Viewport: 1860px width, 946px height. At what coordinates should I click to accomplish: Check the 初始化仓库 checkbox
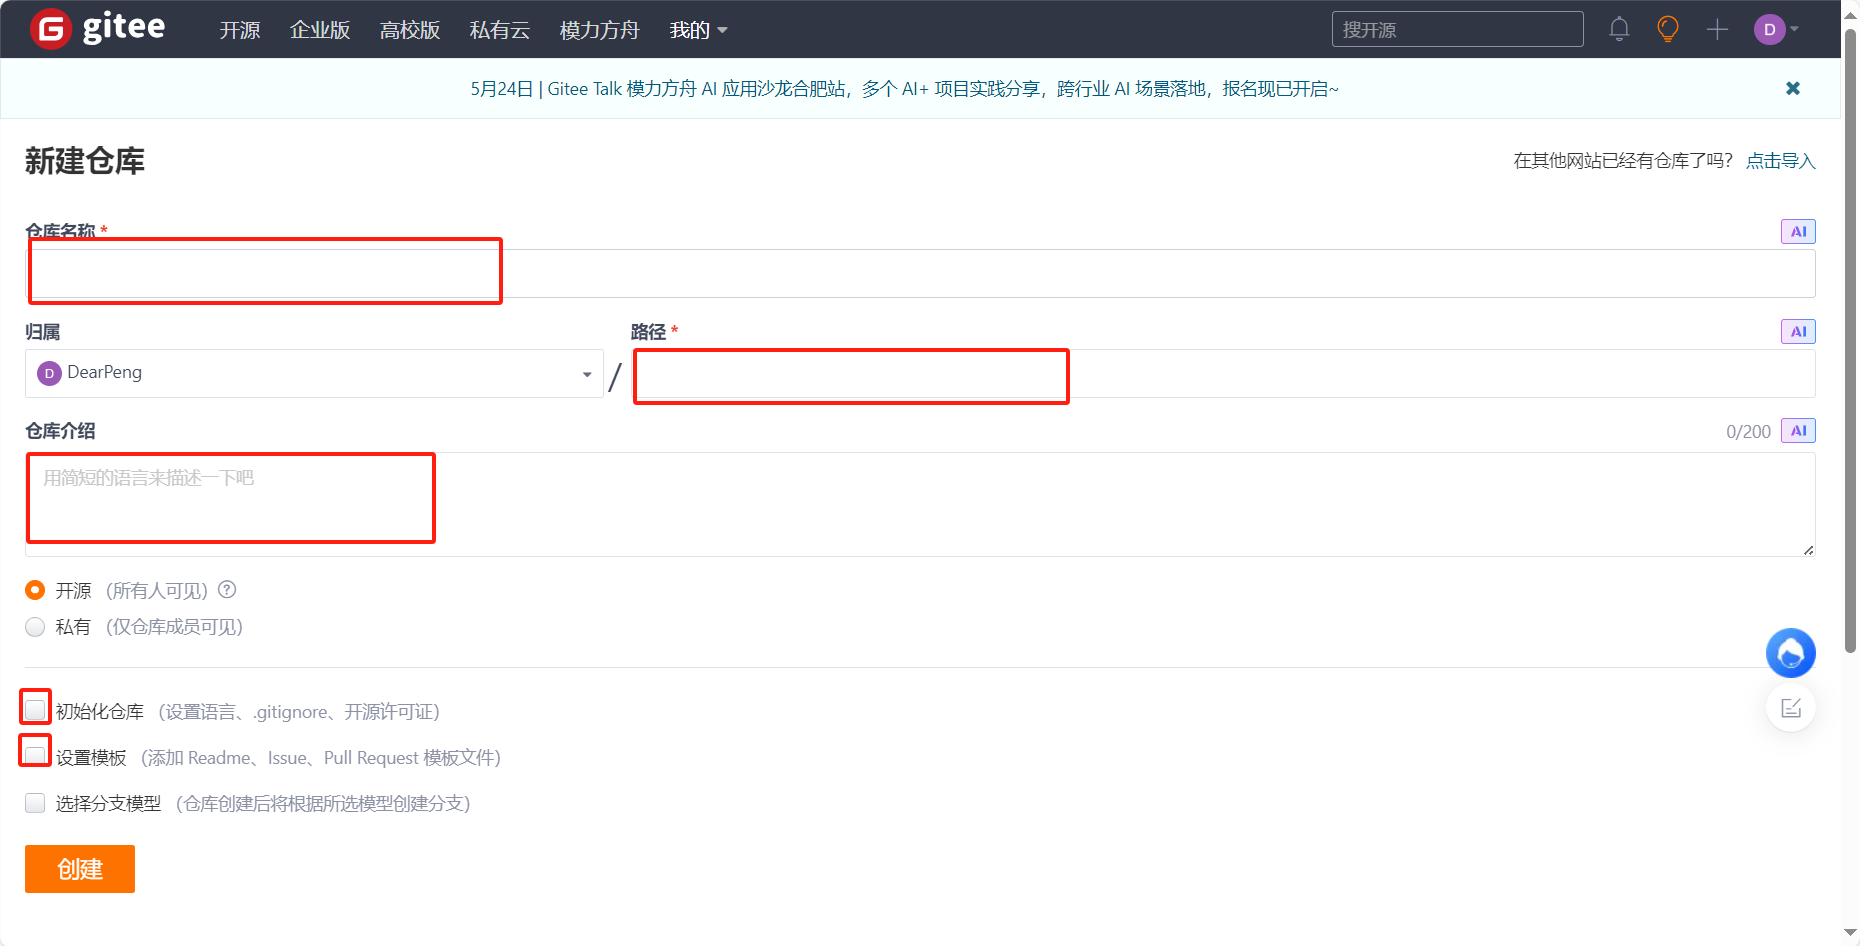[35, 710]
